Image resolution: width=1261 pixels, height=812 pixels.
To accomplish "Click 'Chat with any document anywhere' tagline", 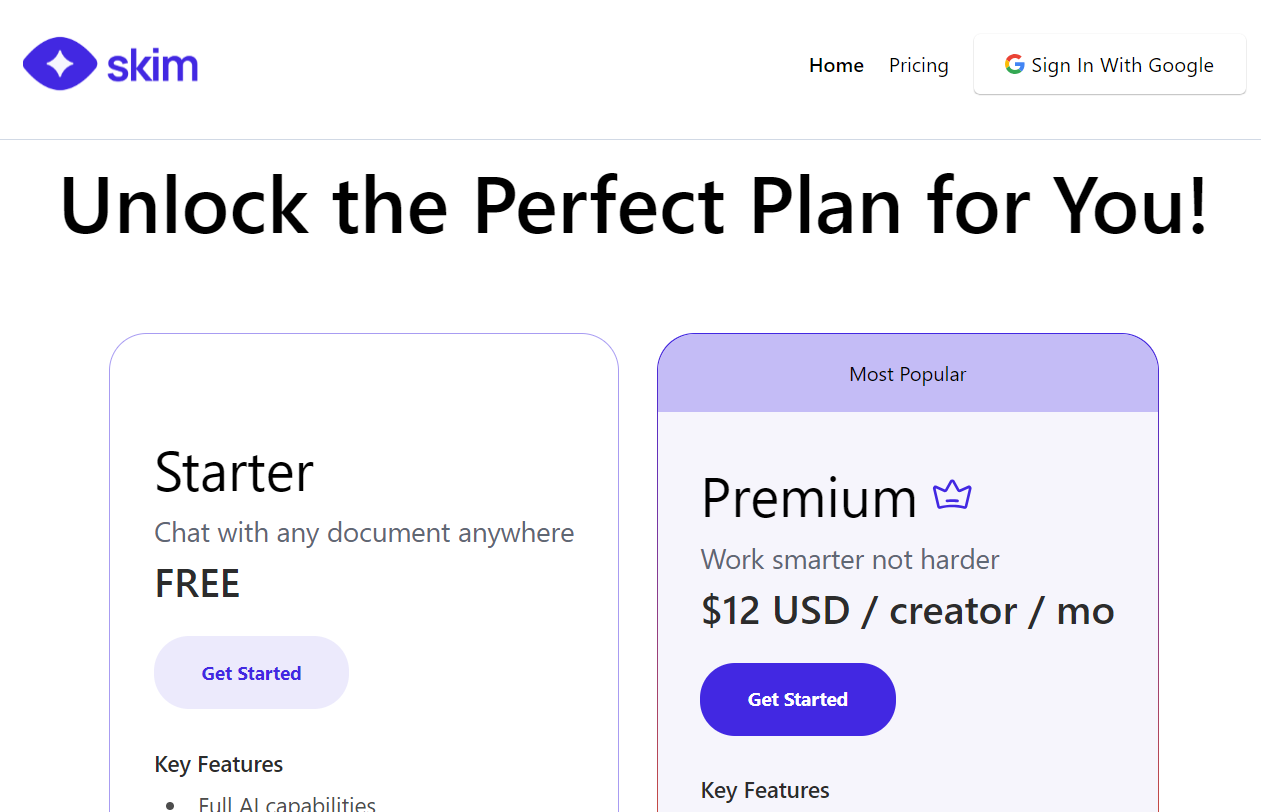I will click(x=364, y=532).
